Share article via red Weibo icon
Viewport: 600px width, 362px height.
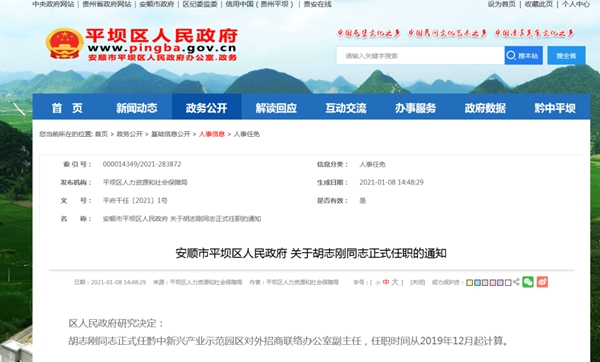tap(542, 282)
